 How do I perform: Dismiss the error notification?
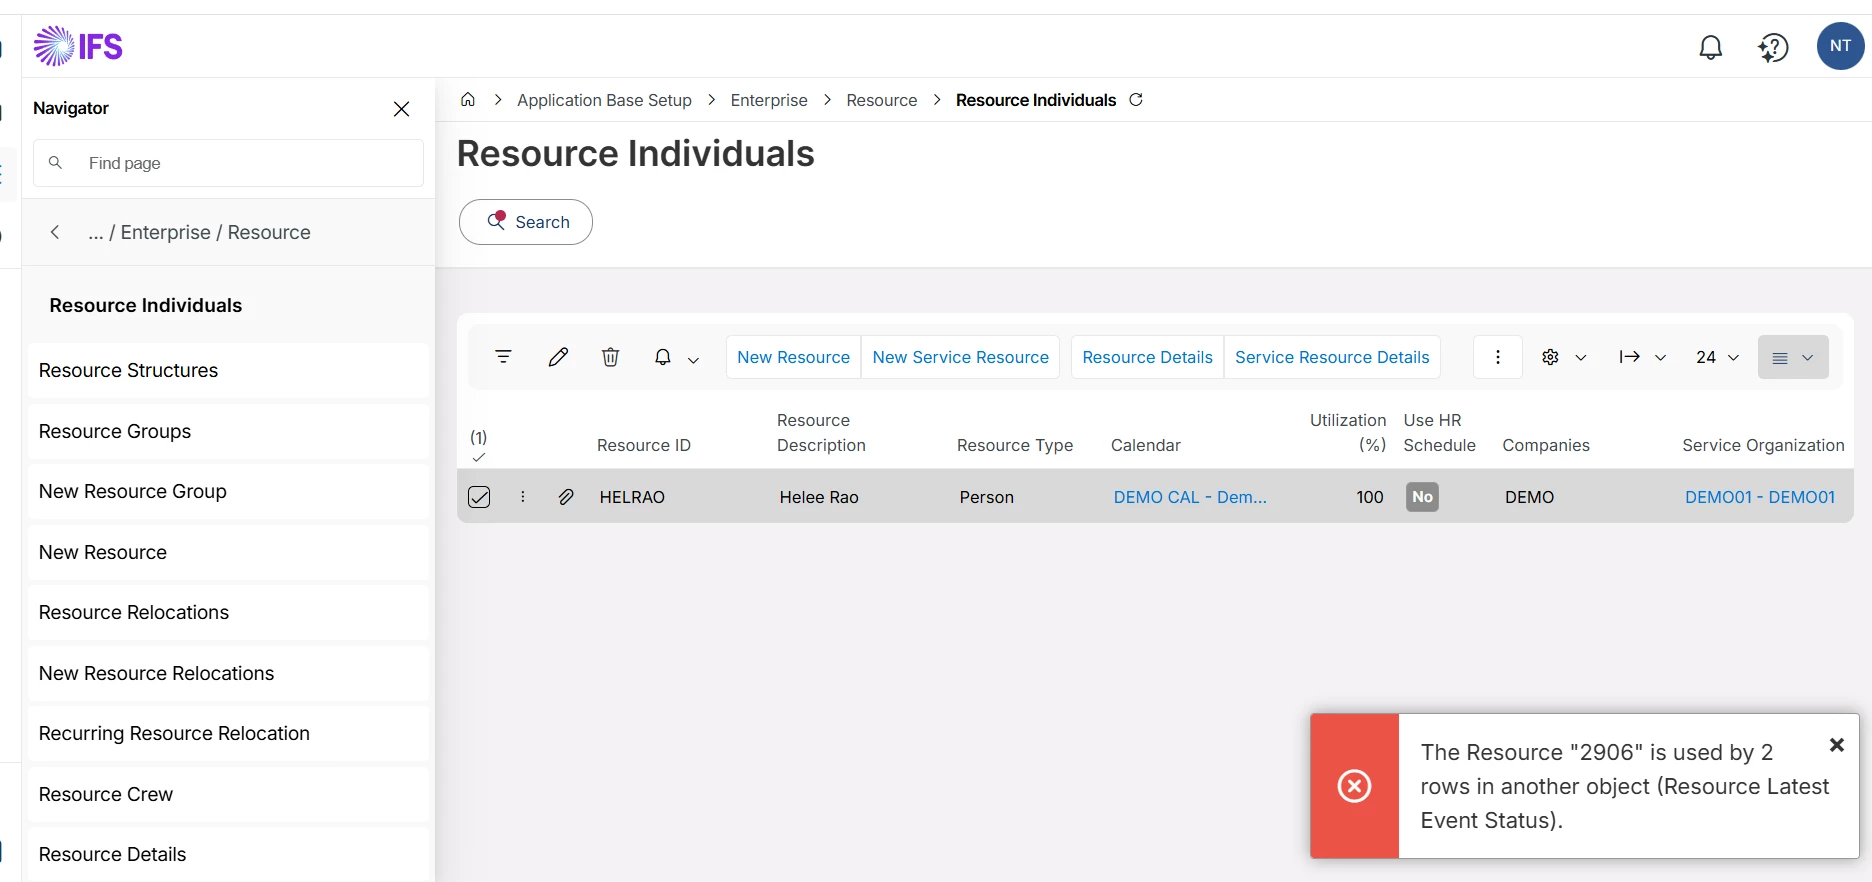(x=1837, y=745)
